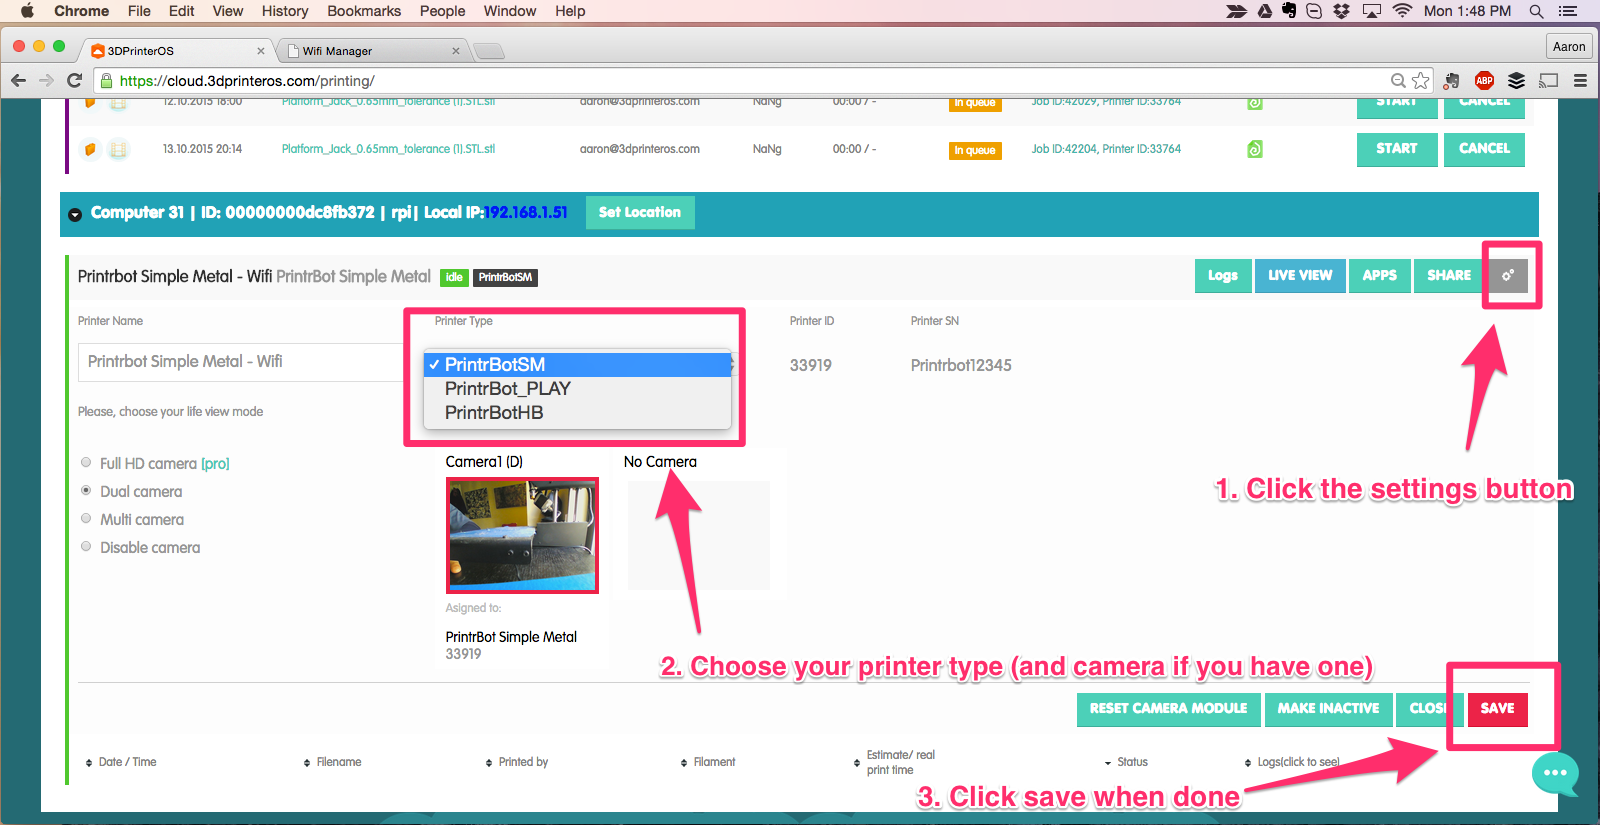1600x825 pixels.
Task: Switch to the Wifi Manager tab
Action: (x=370, y=51)
